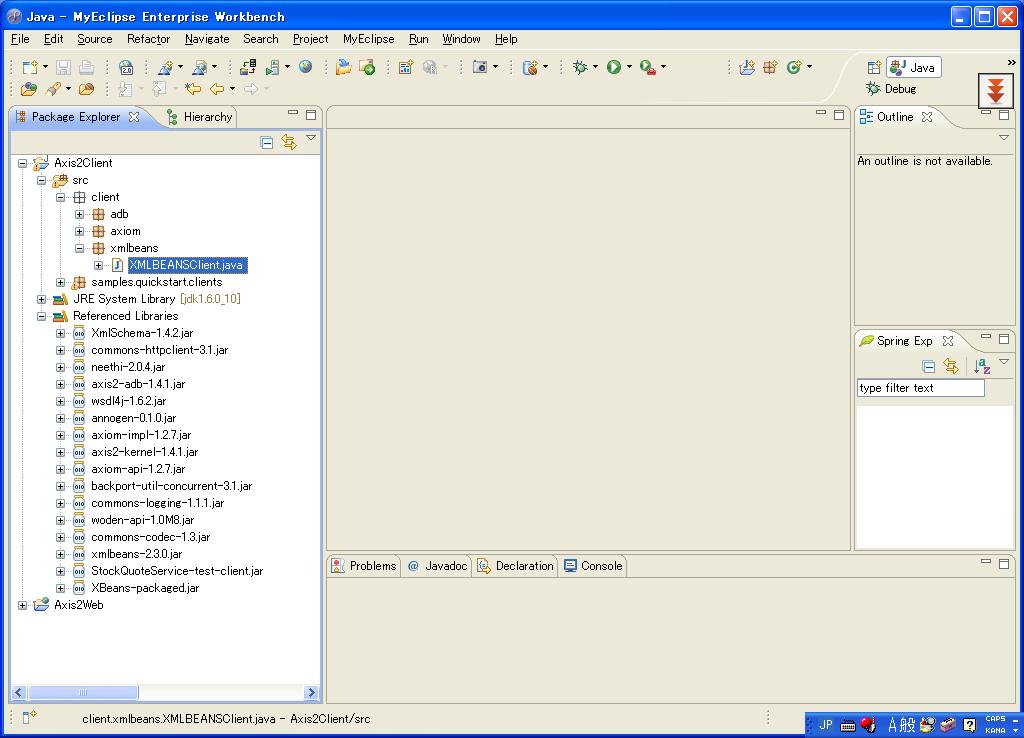1024x738 pixels.
Task: Open the File menu
Action: [20, 39]
